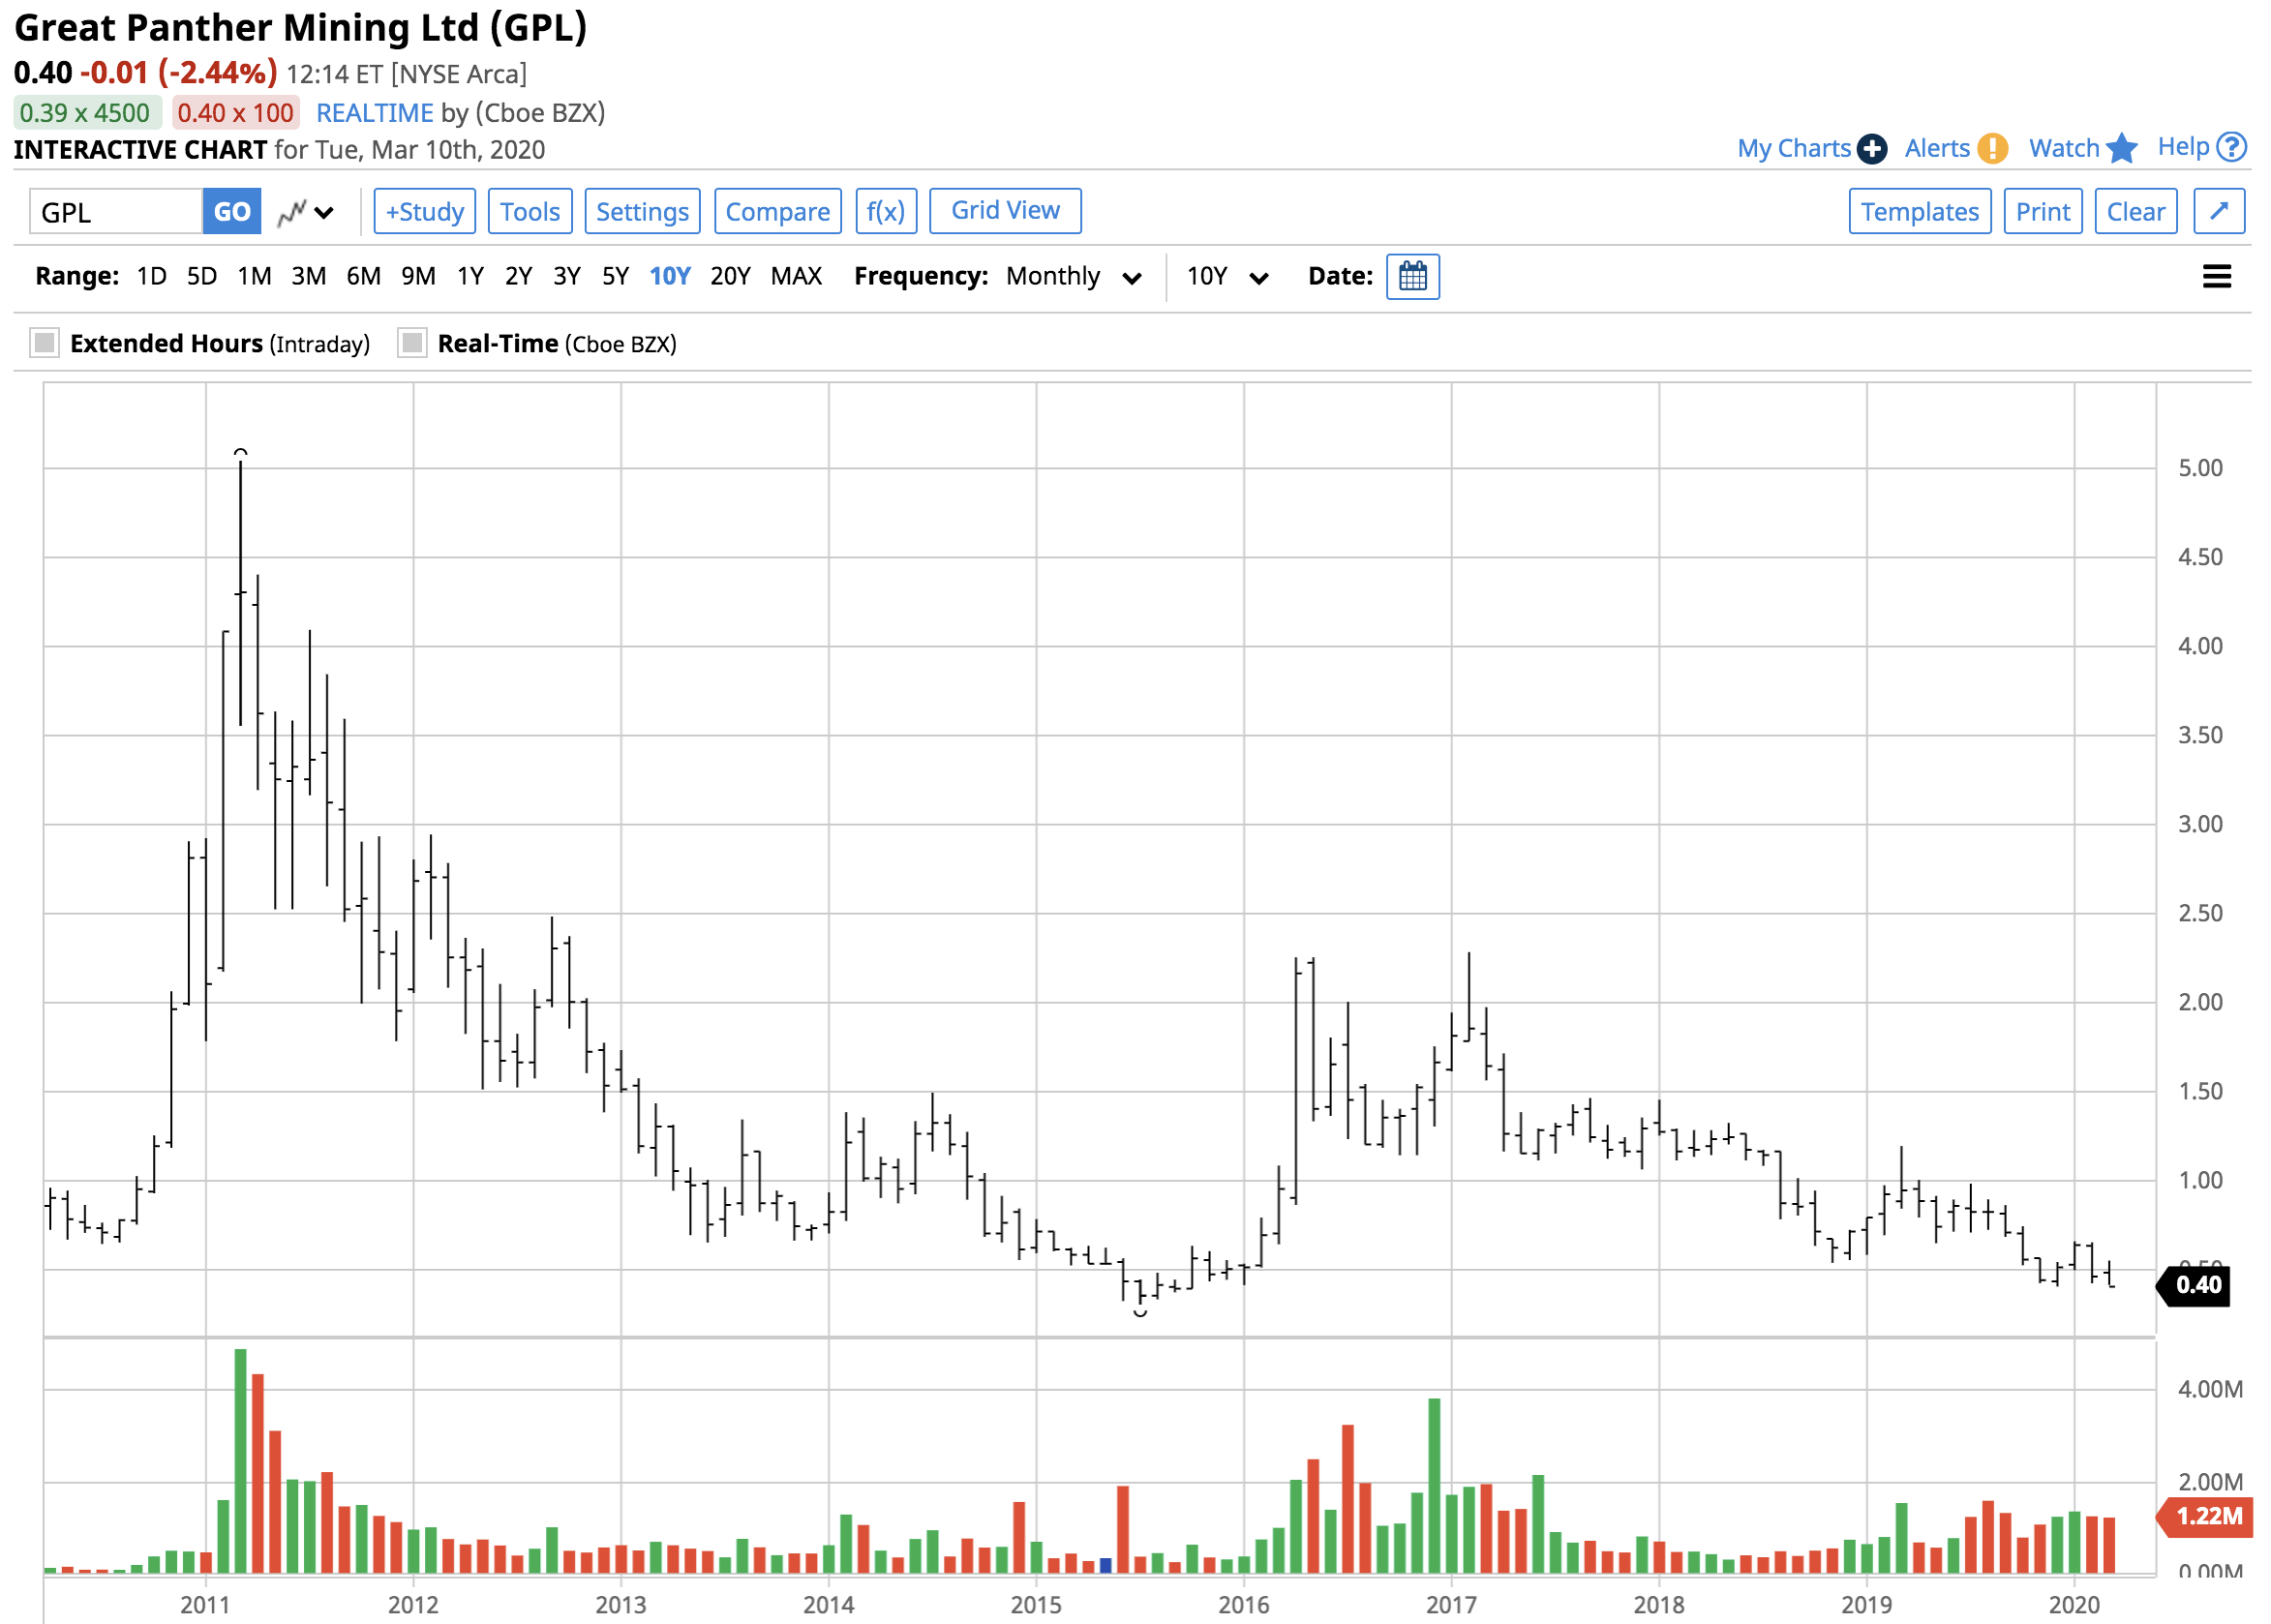Open the date calendar picker icon
This screenshot has height=1624, width=2271.
1412,277
